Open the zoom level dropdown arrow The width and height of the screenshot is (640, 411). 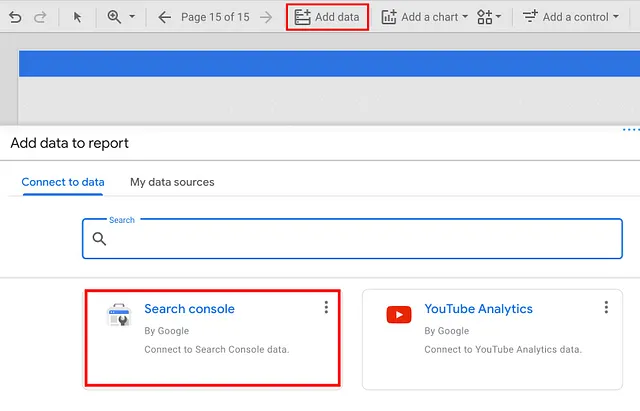click(132, 17)
